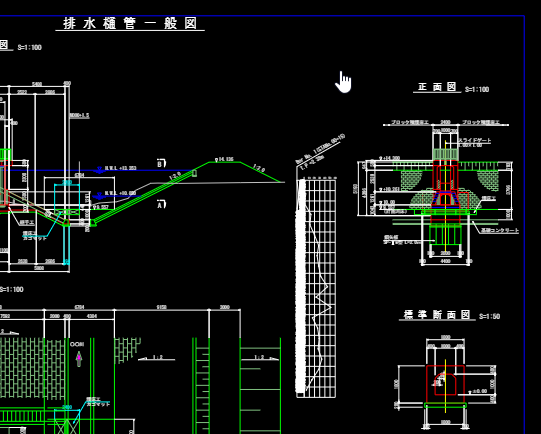Select the boring log column chart
The image size is (541, 434).
pyautogui.click(x=316, y=287)
